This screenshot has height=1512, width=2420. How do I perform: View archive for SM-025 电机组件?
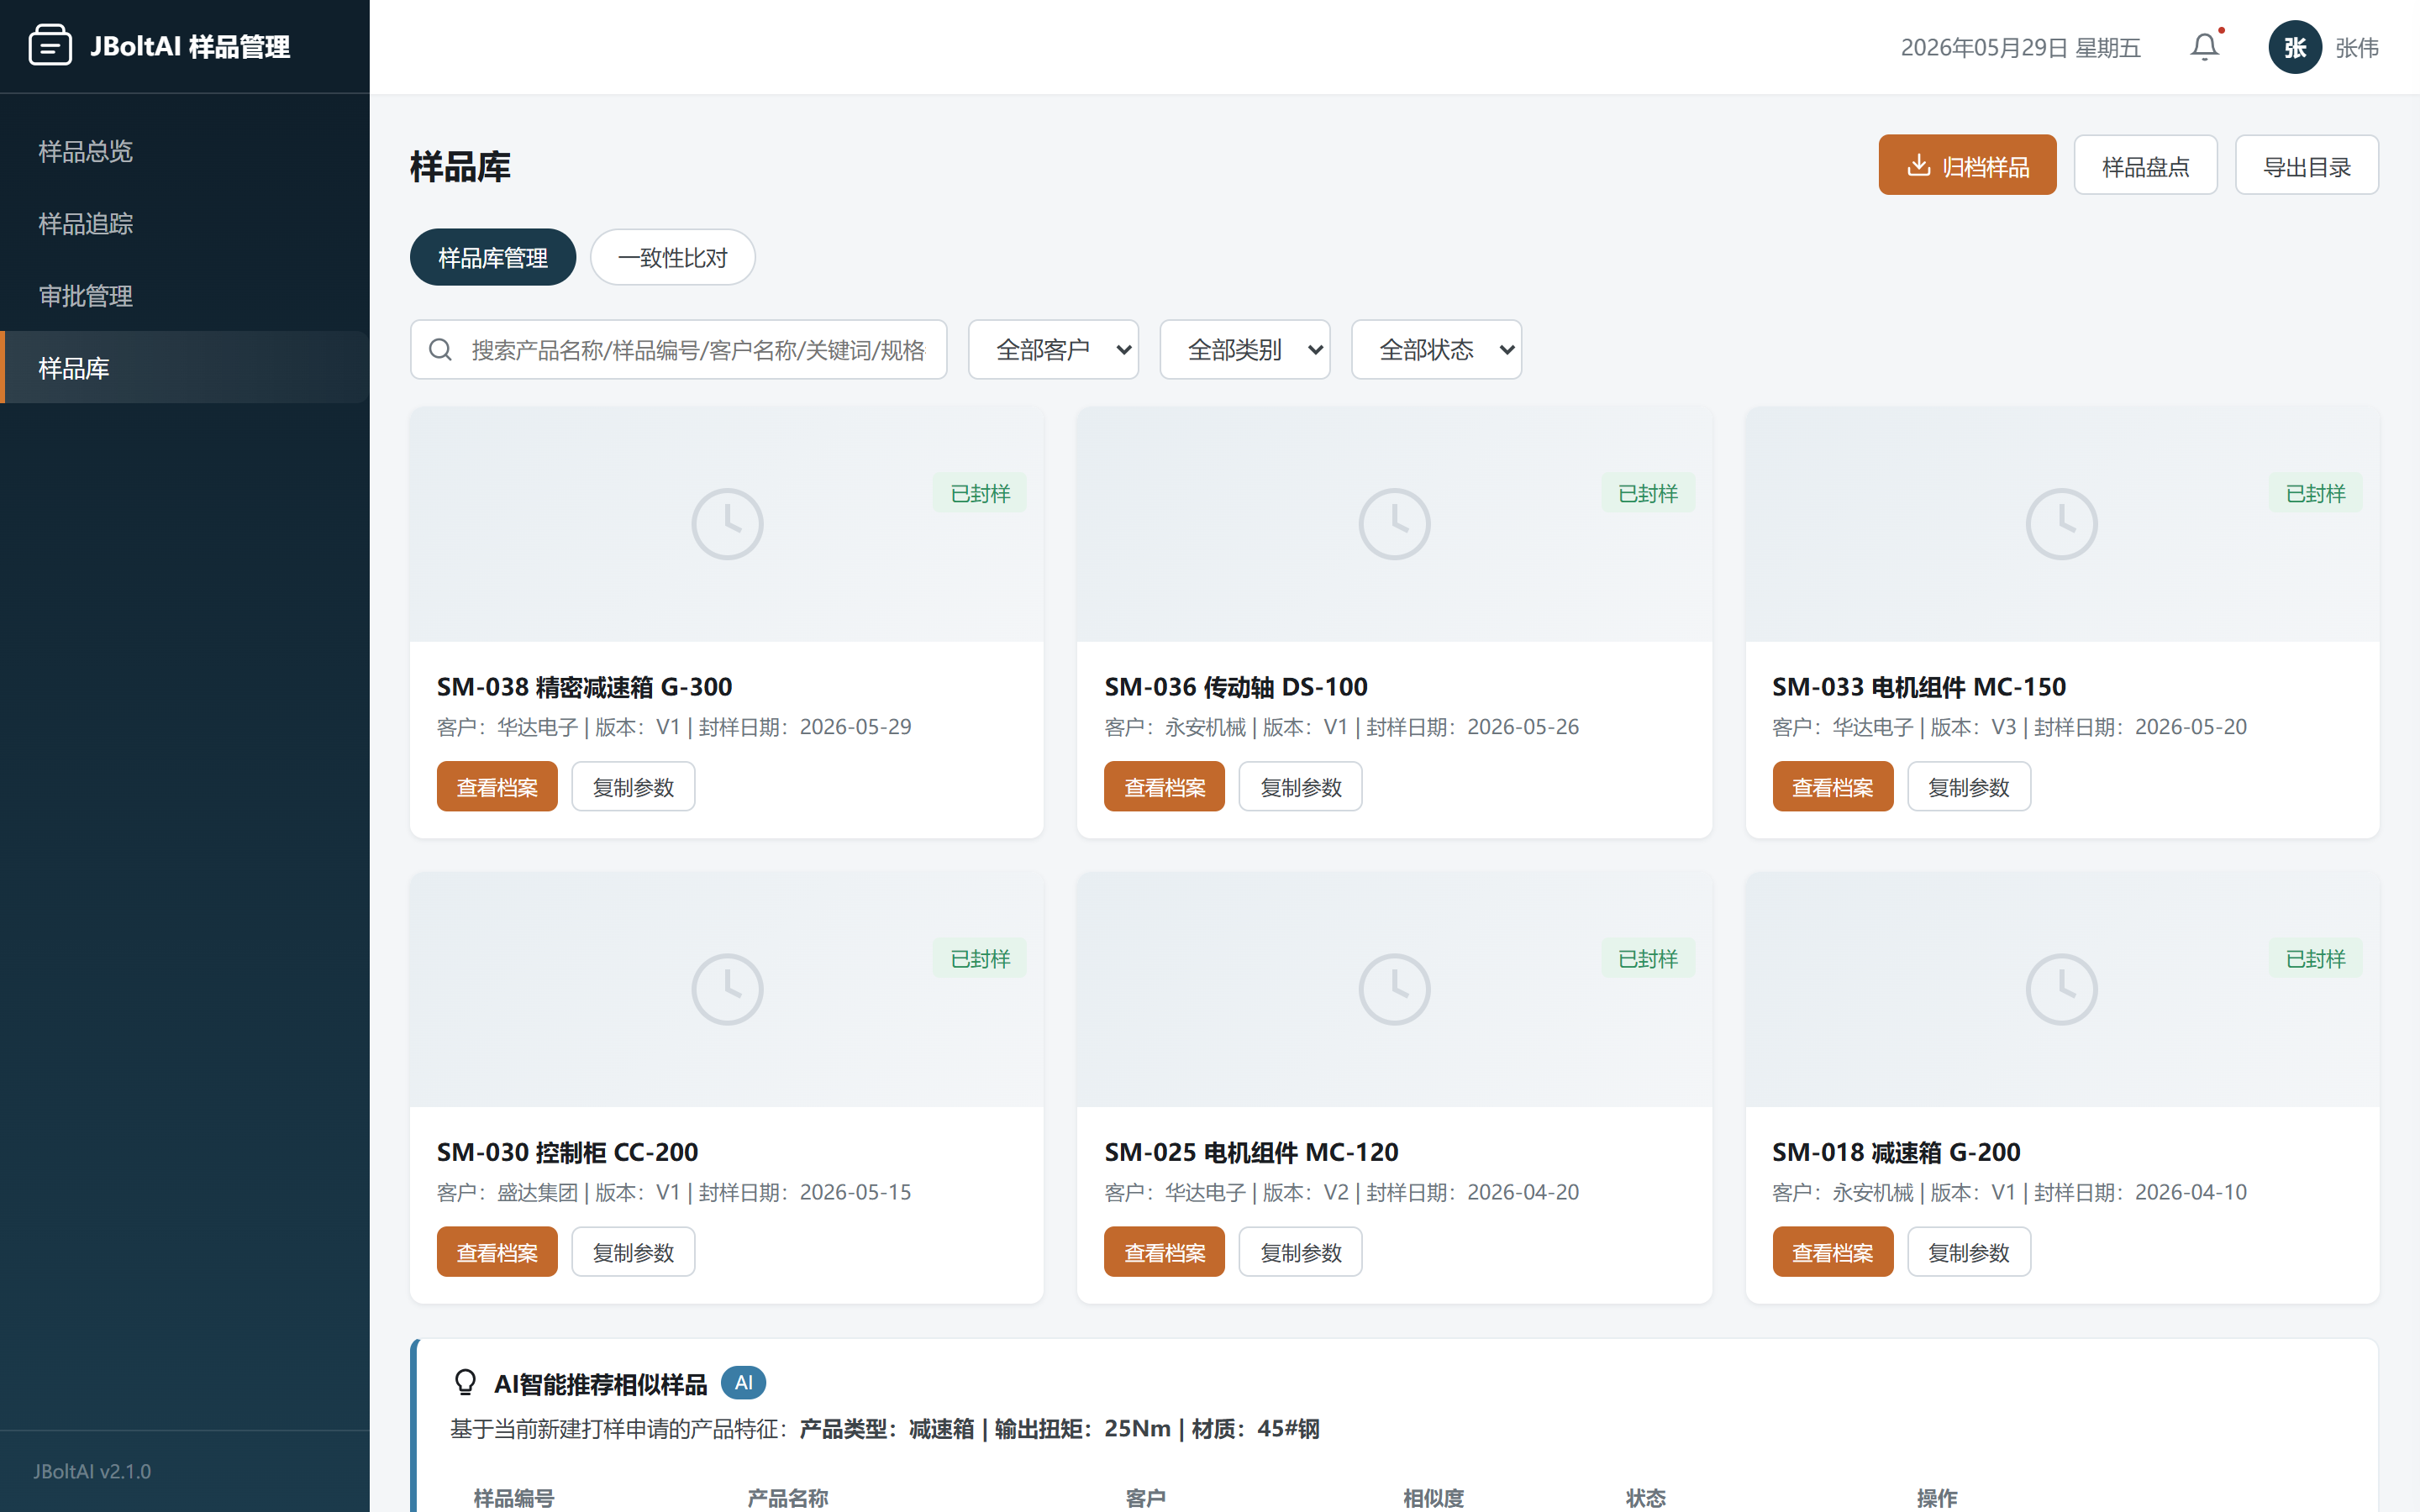1164,1252
